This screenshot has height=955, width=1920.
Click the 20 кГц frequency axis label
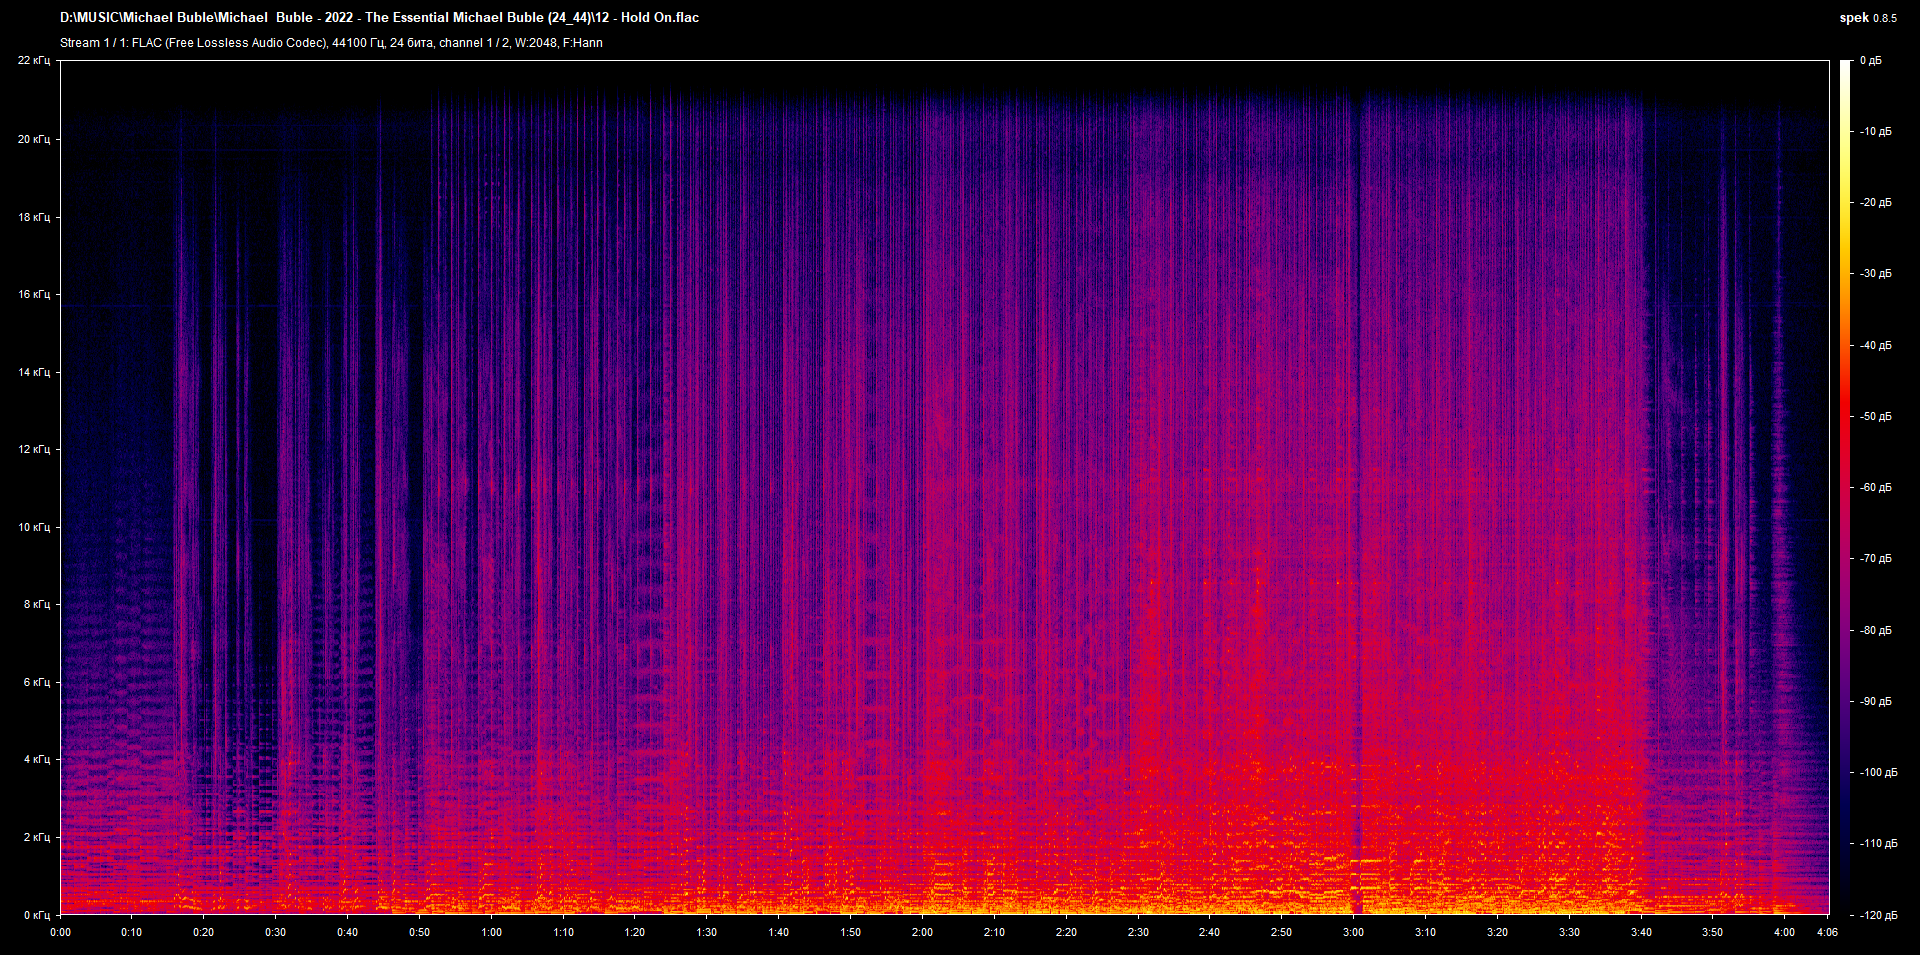point(34,139)
